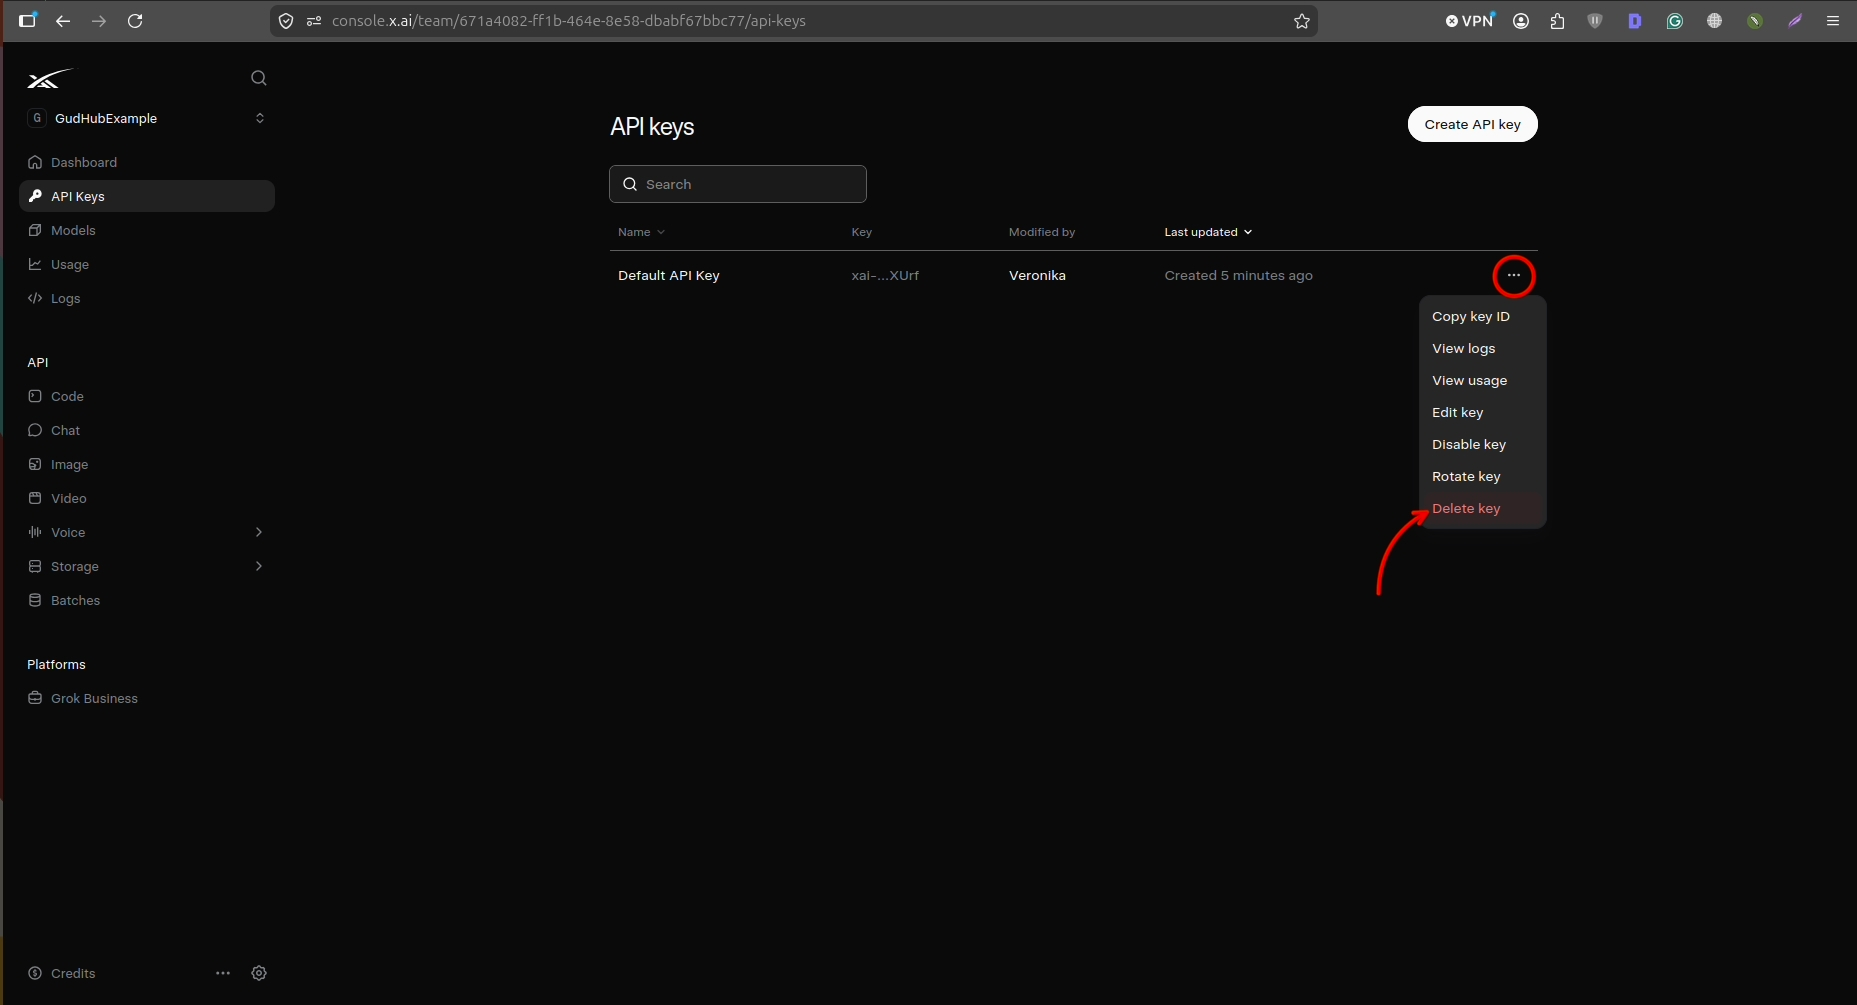The image size is (1857, 1005).
Task: Click the gray shield extension icon
Action: click(1595, 21)
